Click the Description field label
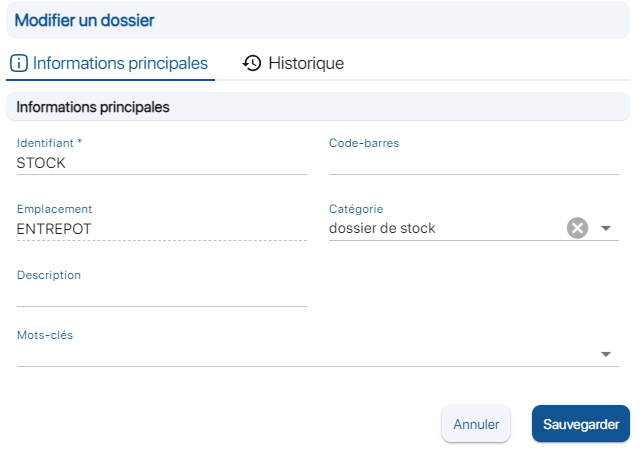Screen dimensions: 641x457 coord(49,275)
